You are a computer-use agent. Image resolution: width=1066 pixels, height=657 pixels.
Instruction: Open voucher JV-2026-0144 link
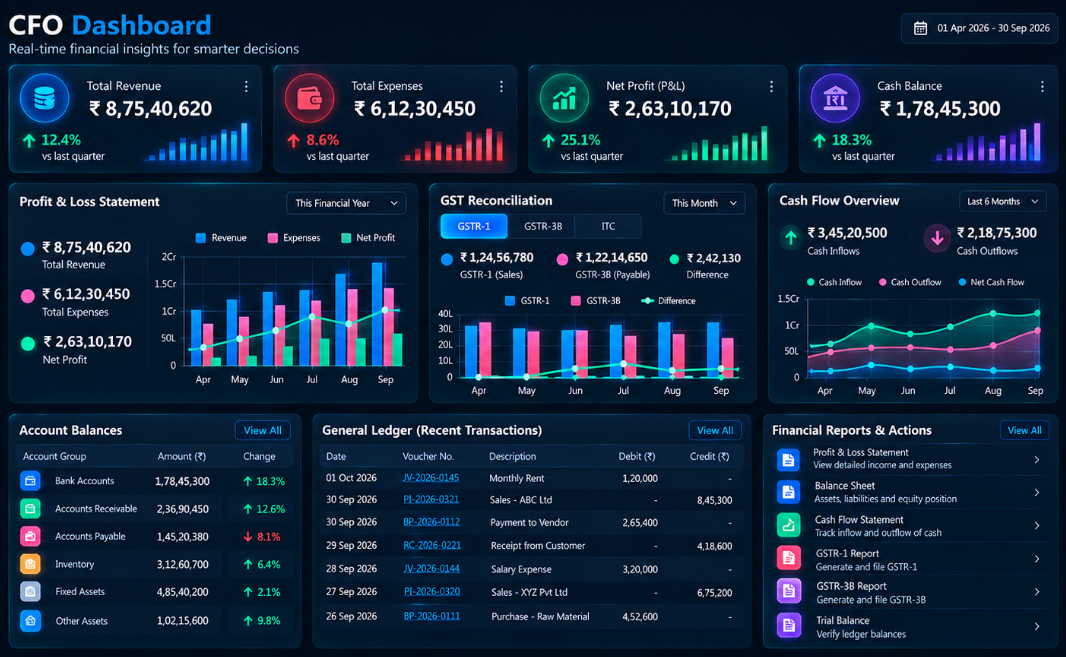(431, 569)
